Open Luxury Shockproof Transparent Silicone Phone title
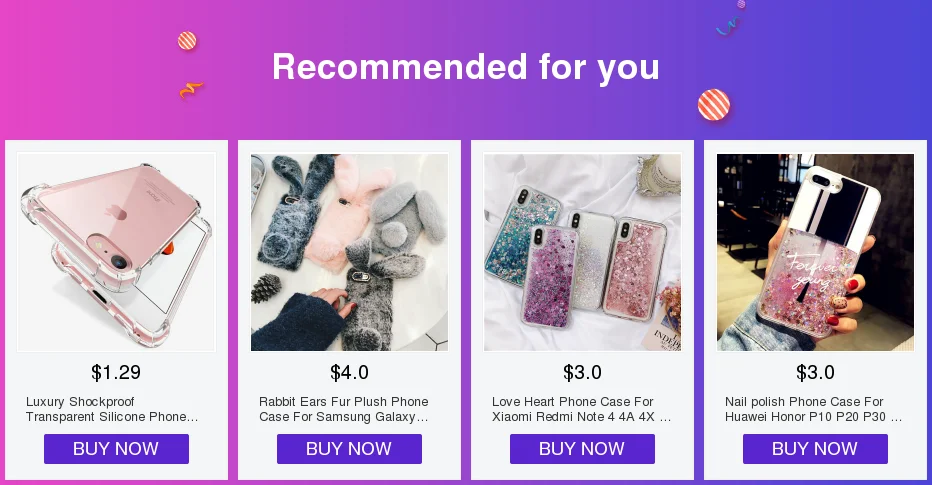The height and width of the screenshot is (485, 932). pos(112,409)
